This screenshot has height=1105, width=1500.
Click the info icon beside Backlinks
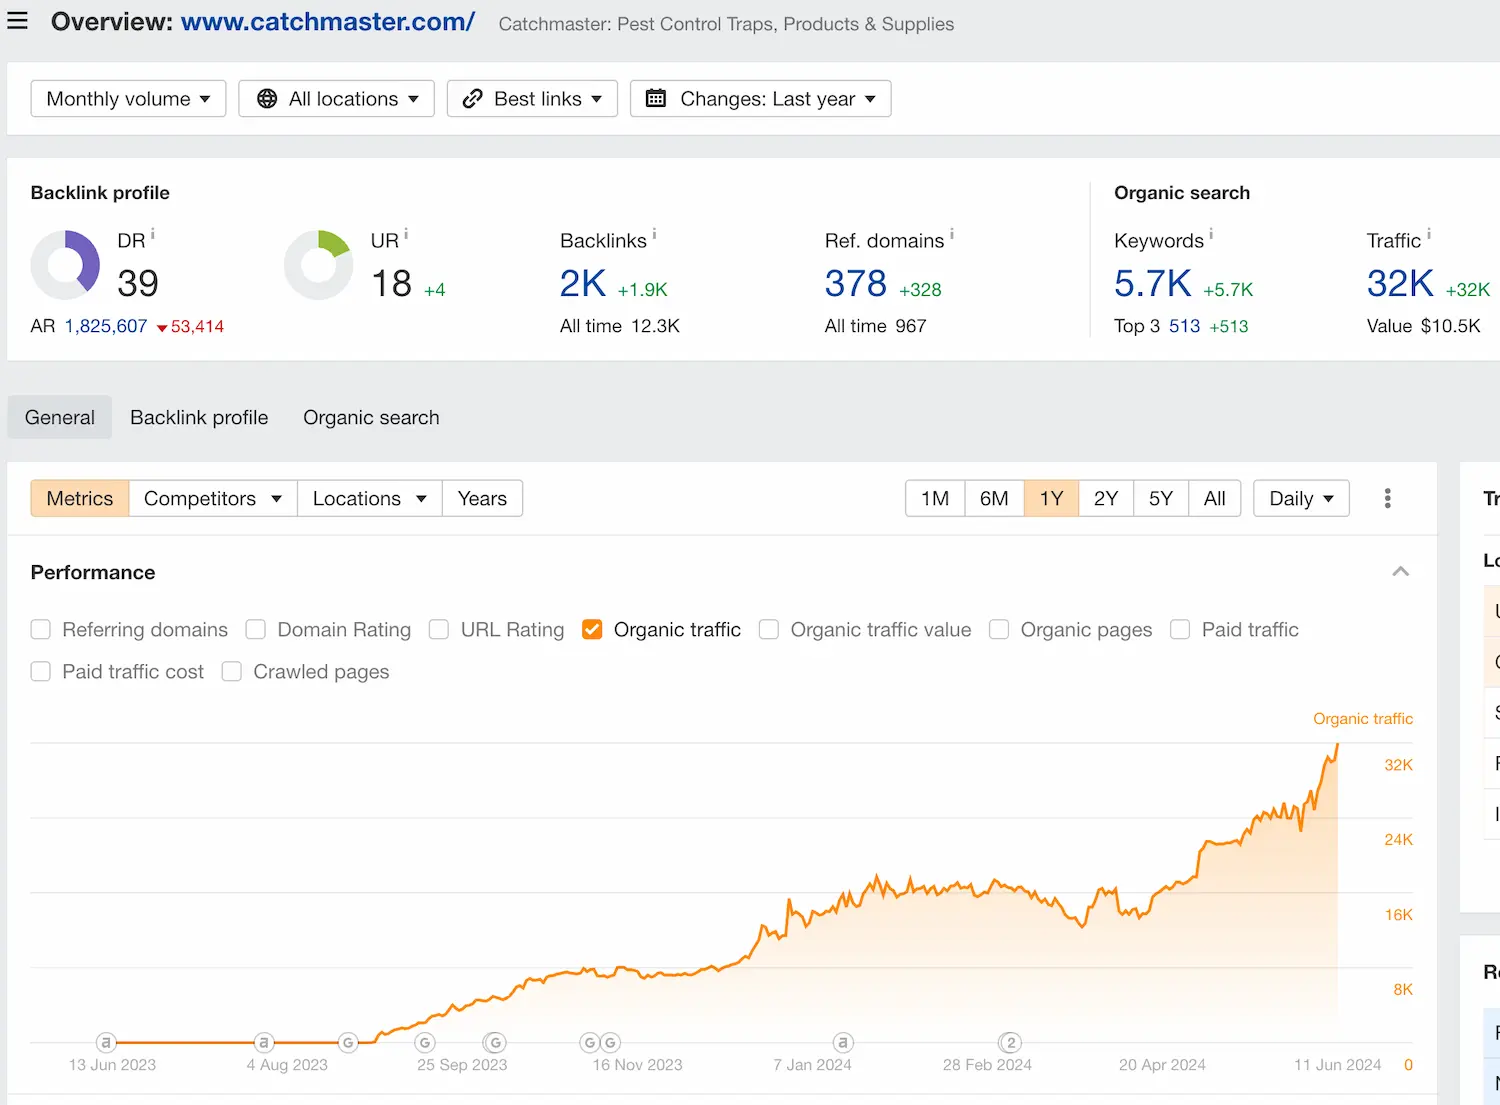(x=654, y=235)
